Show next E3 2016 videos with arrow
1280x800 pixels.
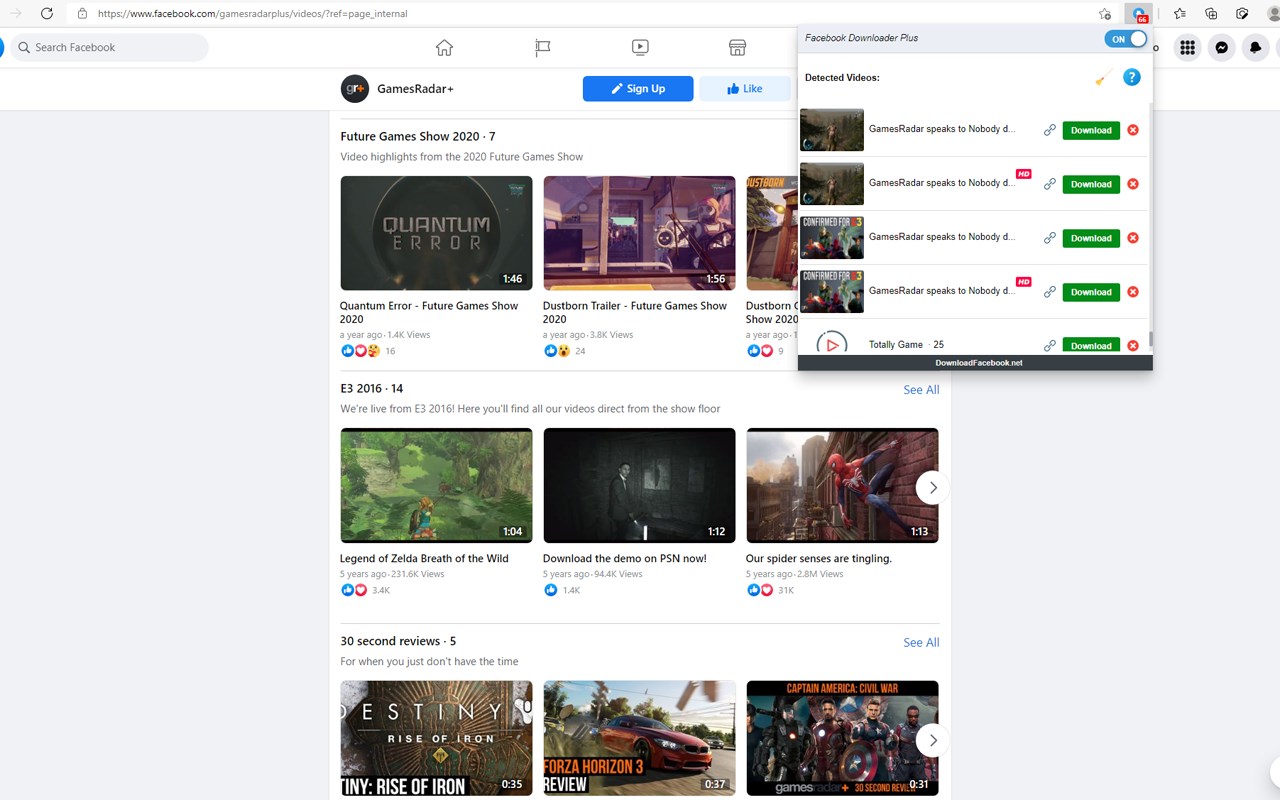[933, 487]
